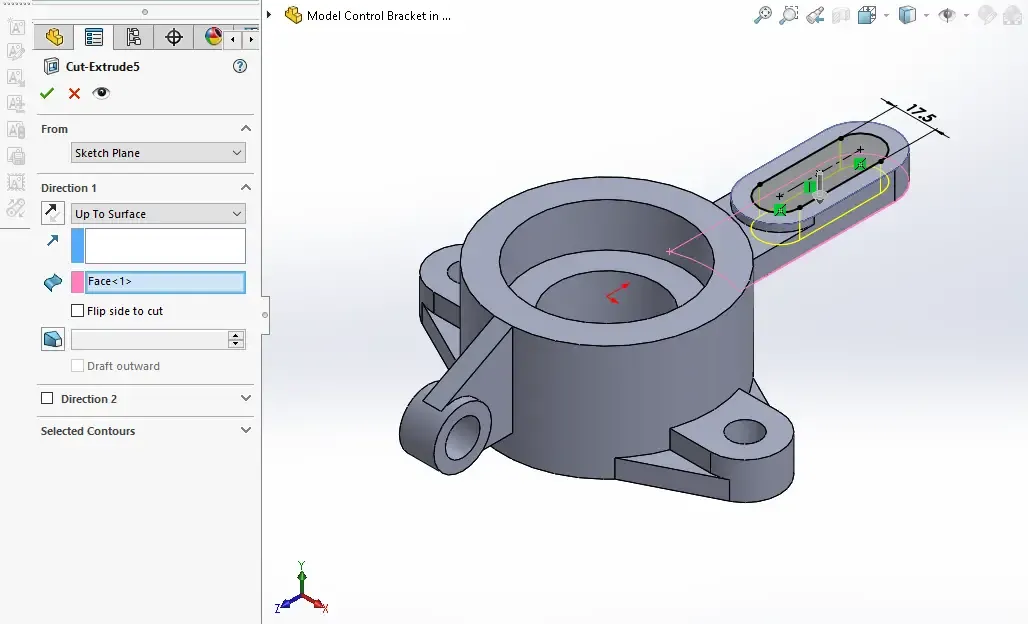Click the panel collapse handle on divider
The height and width of the screenshot is (624, 1028).
[265, 315]
